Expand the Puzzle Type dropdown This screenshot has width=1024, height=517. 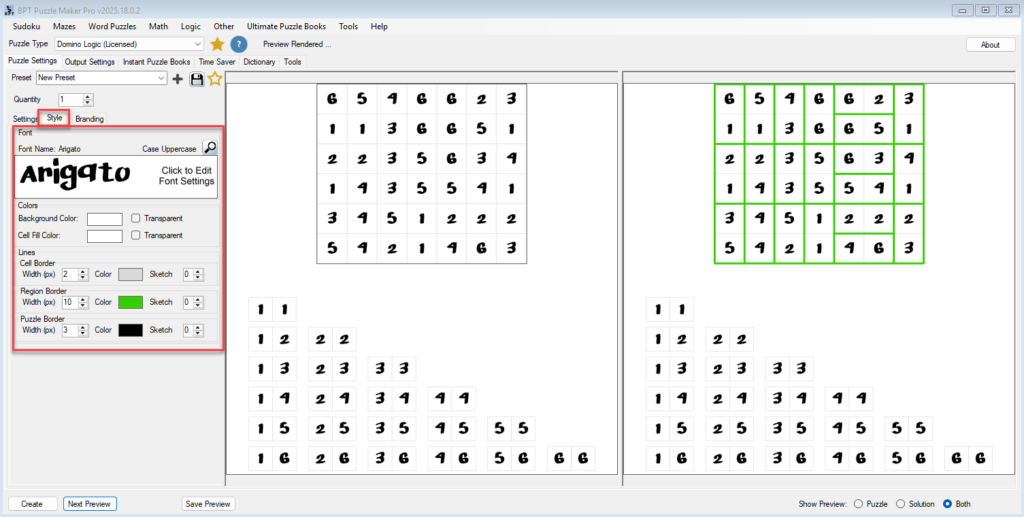(198, 44)
